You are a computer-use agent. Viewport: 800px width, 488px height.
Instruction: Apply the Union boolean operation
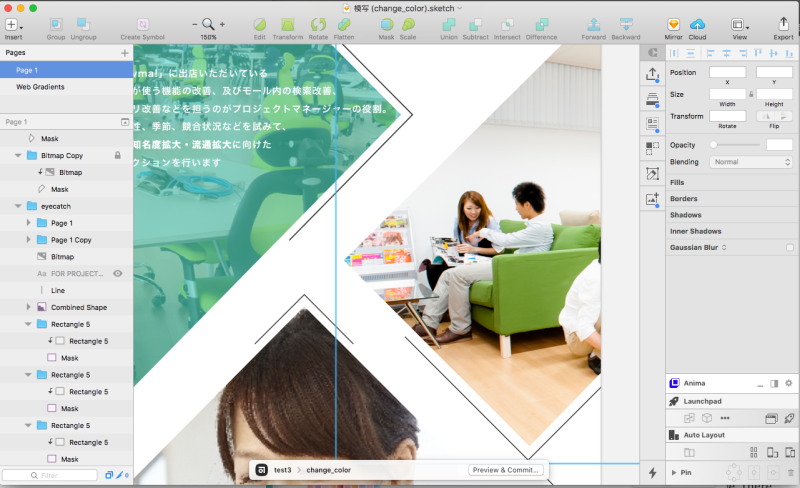point(449,25)
